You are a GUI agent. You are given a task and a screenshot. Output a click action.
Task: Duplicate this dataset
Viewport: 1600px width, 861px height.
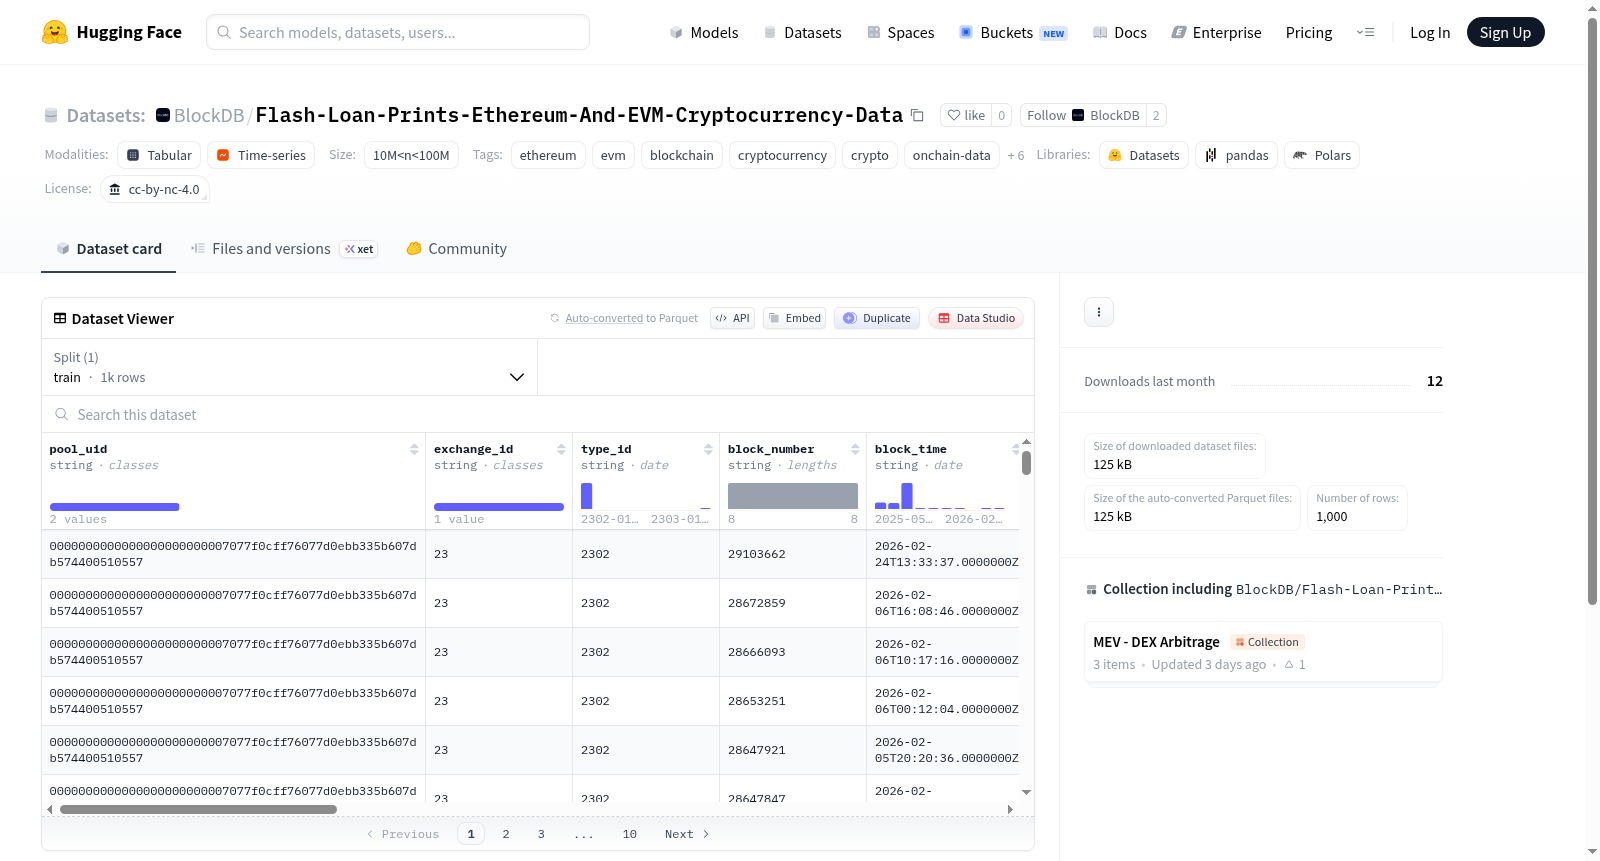[876, 318]
